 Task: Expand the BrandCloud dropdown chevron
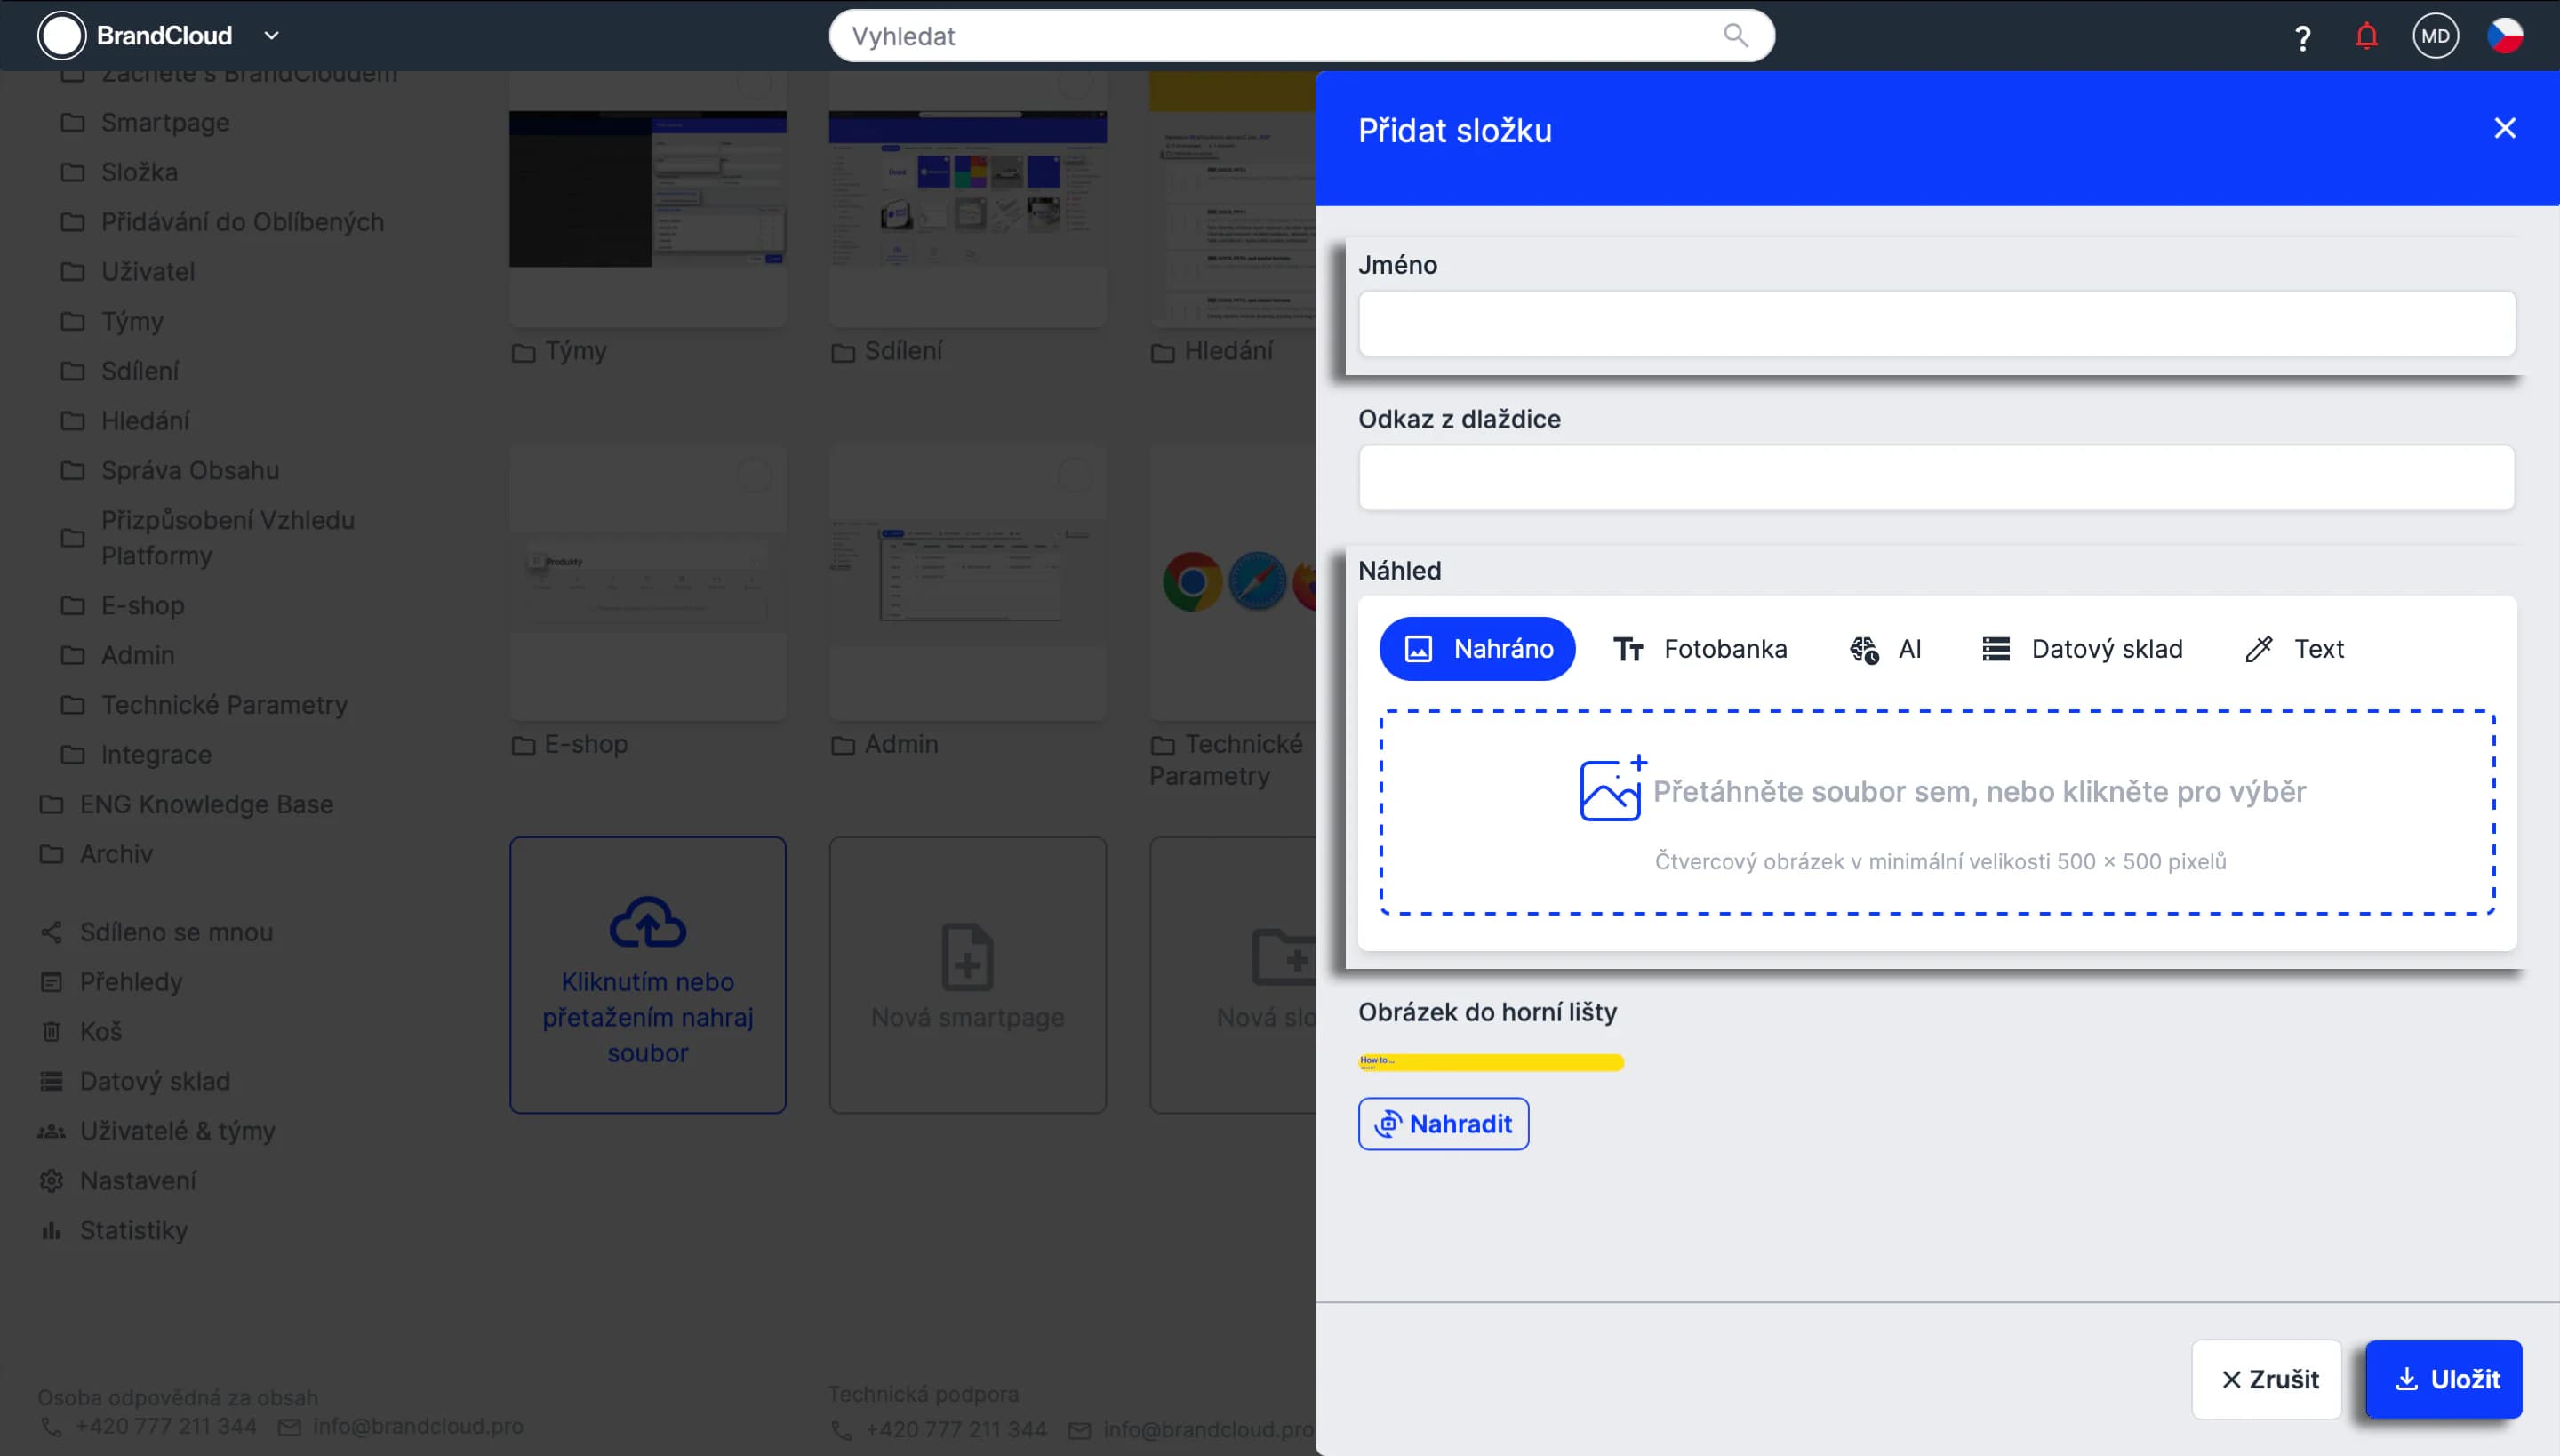coord(271,36)
